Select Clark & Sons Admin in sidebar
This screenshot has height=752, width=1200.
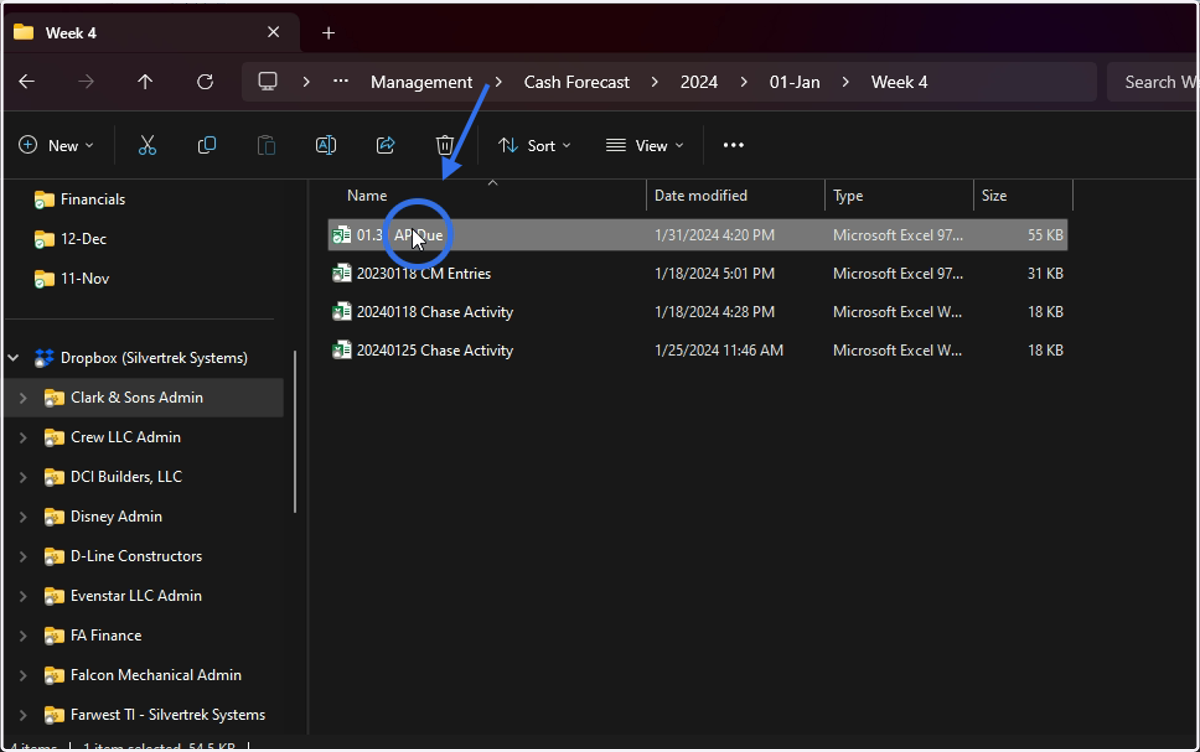[137, 398]
